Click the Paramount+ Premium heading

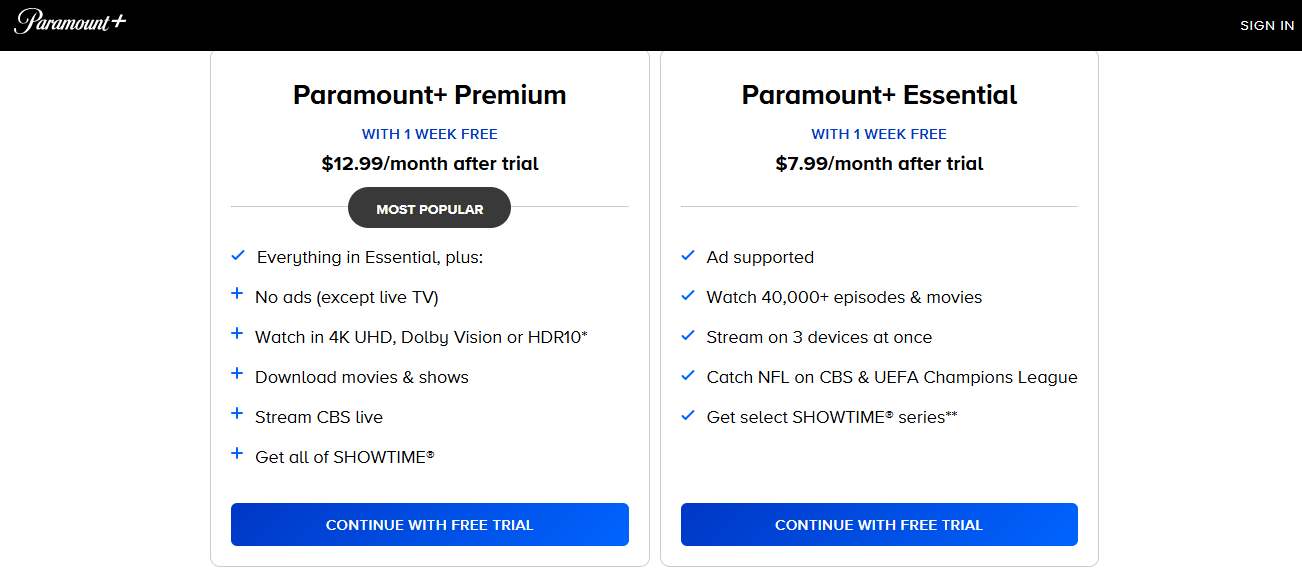429,95
